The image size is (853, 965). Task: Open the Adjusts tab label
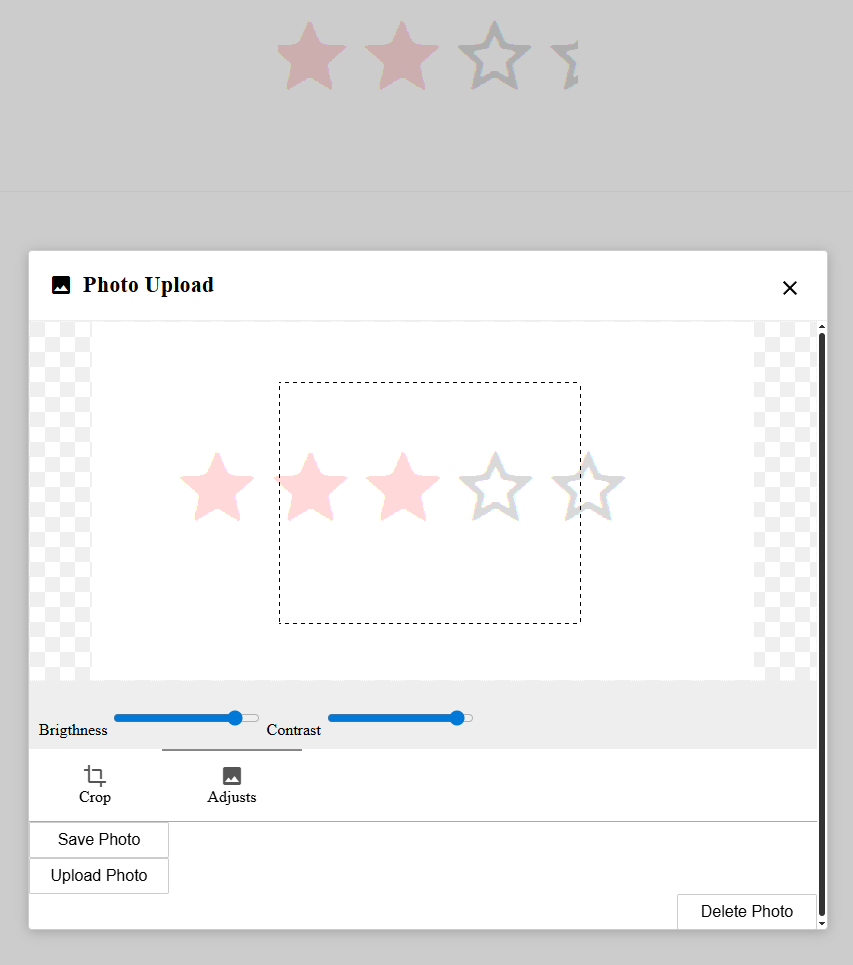tap(232, 797)
